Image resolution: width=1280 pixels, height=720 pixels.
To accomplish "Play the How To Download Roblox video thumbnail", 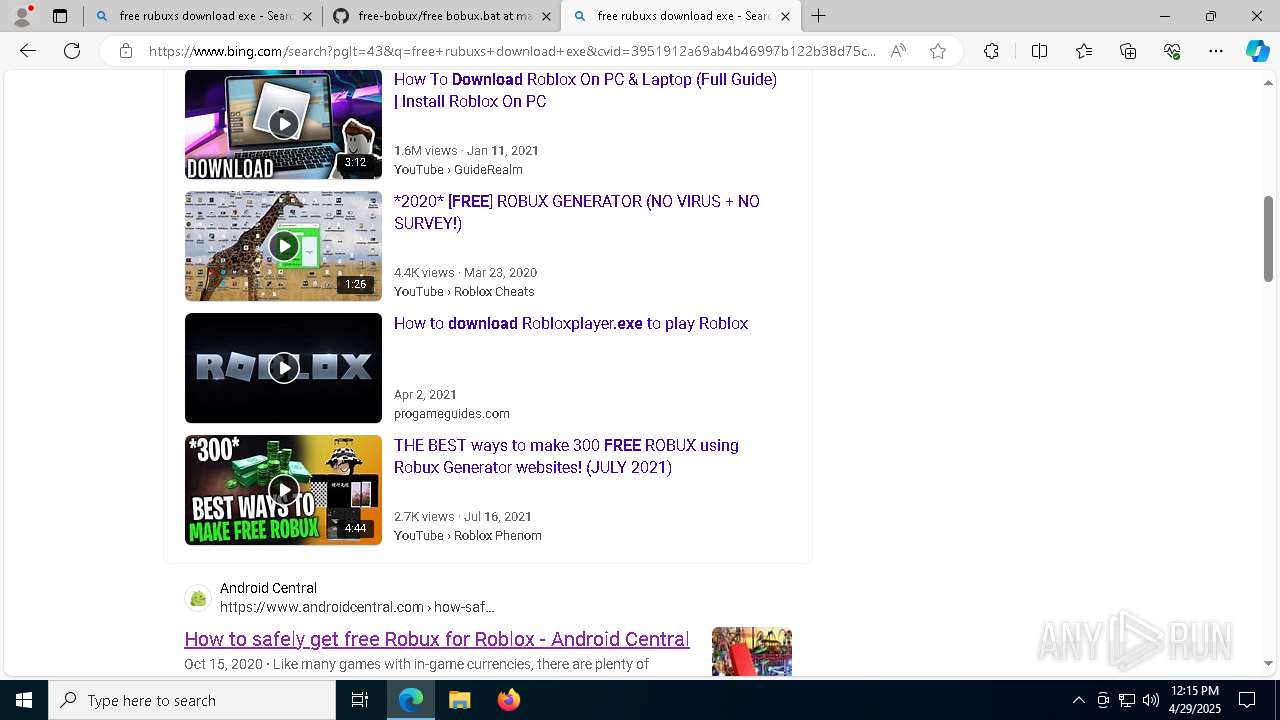I will coord(283,124).
